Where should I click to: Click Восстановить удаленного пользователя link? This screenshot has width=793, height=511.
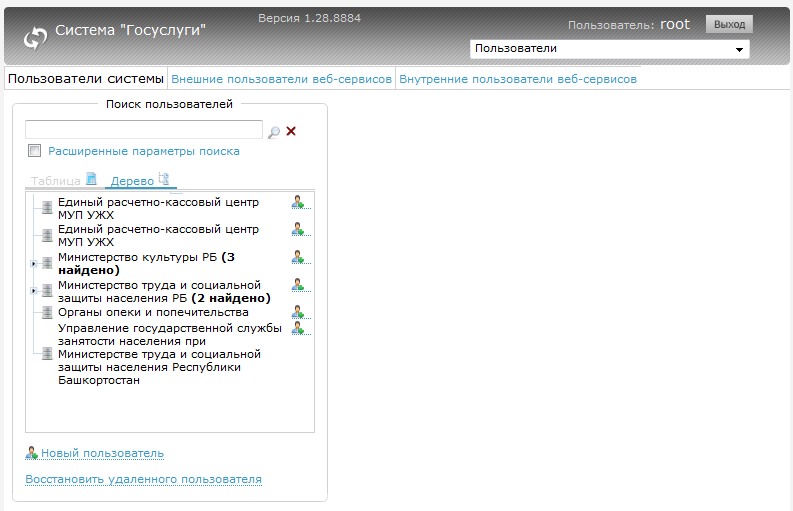[144, 479]
